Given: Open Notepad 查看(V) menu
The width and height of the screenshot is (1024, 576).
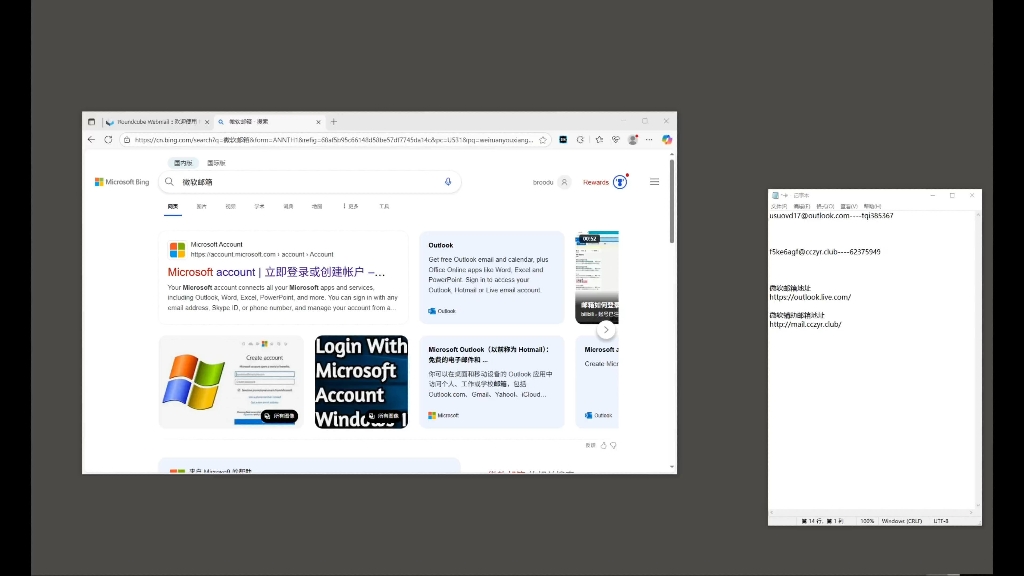Looking at the screenshot, I should [849, 206].
